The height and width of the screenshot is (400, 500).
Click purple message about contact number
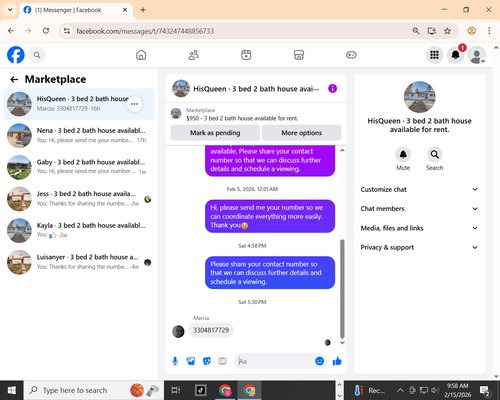coord(270,160)
